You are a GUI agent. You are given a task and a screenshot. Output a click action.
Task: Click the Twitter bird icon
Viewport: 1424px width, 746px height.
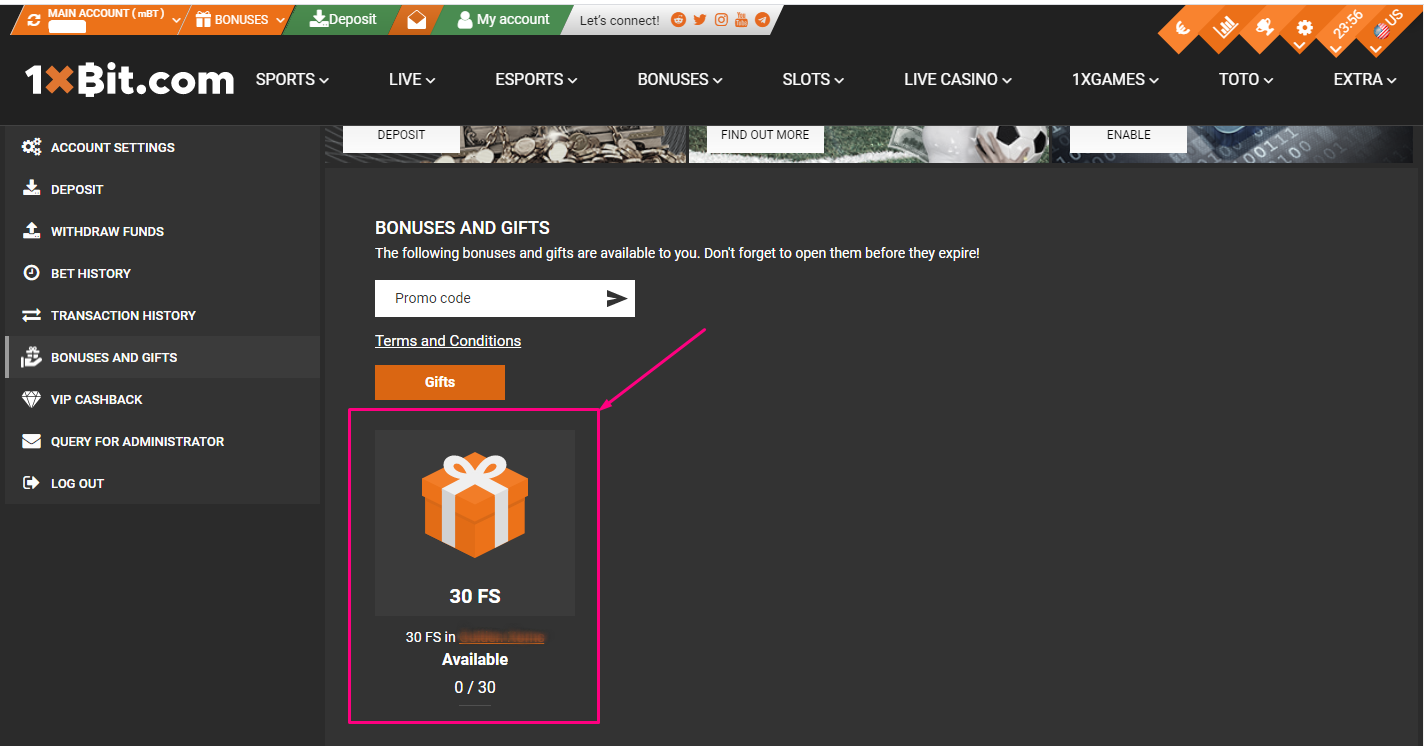pyautogui.click(x=699, y=19)
